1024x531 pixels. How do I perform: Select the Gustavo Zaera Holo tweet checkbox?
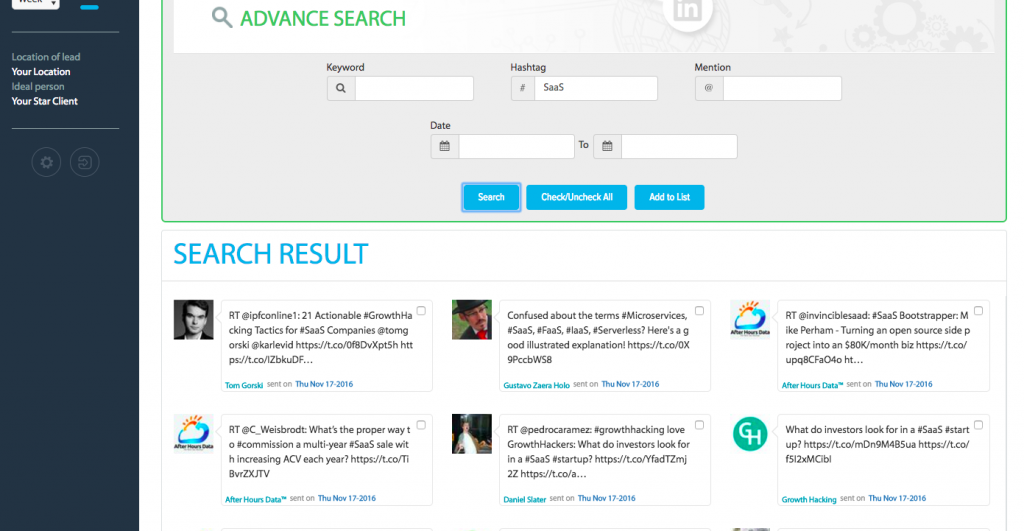pos(699,311)
